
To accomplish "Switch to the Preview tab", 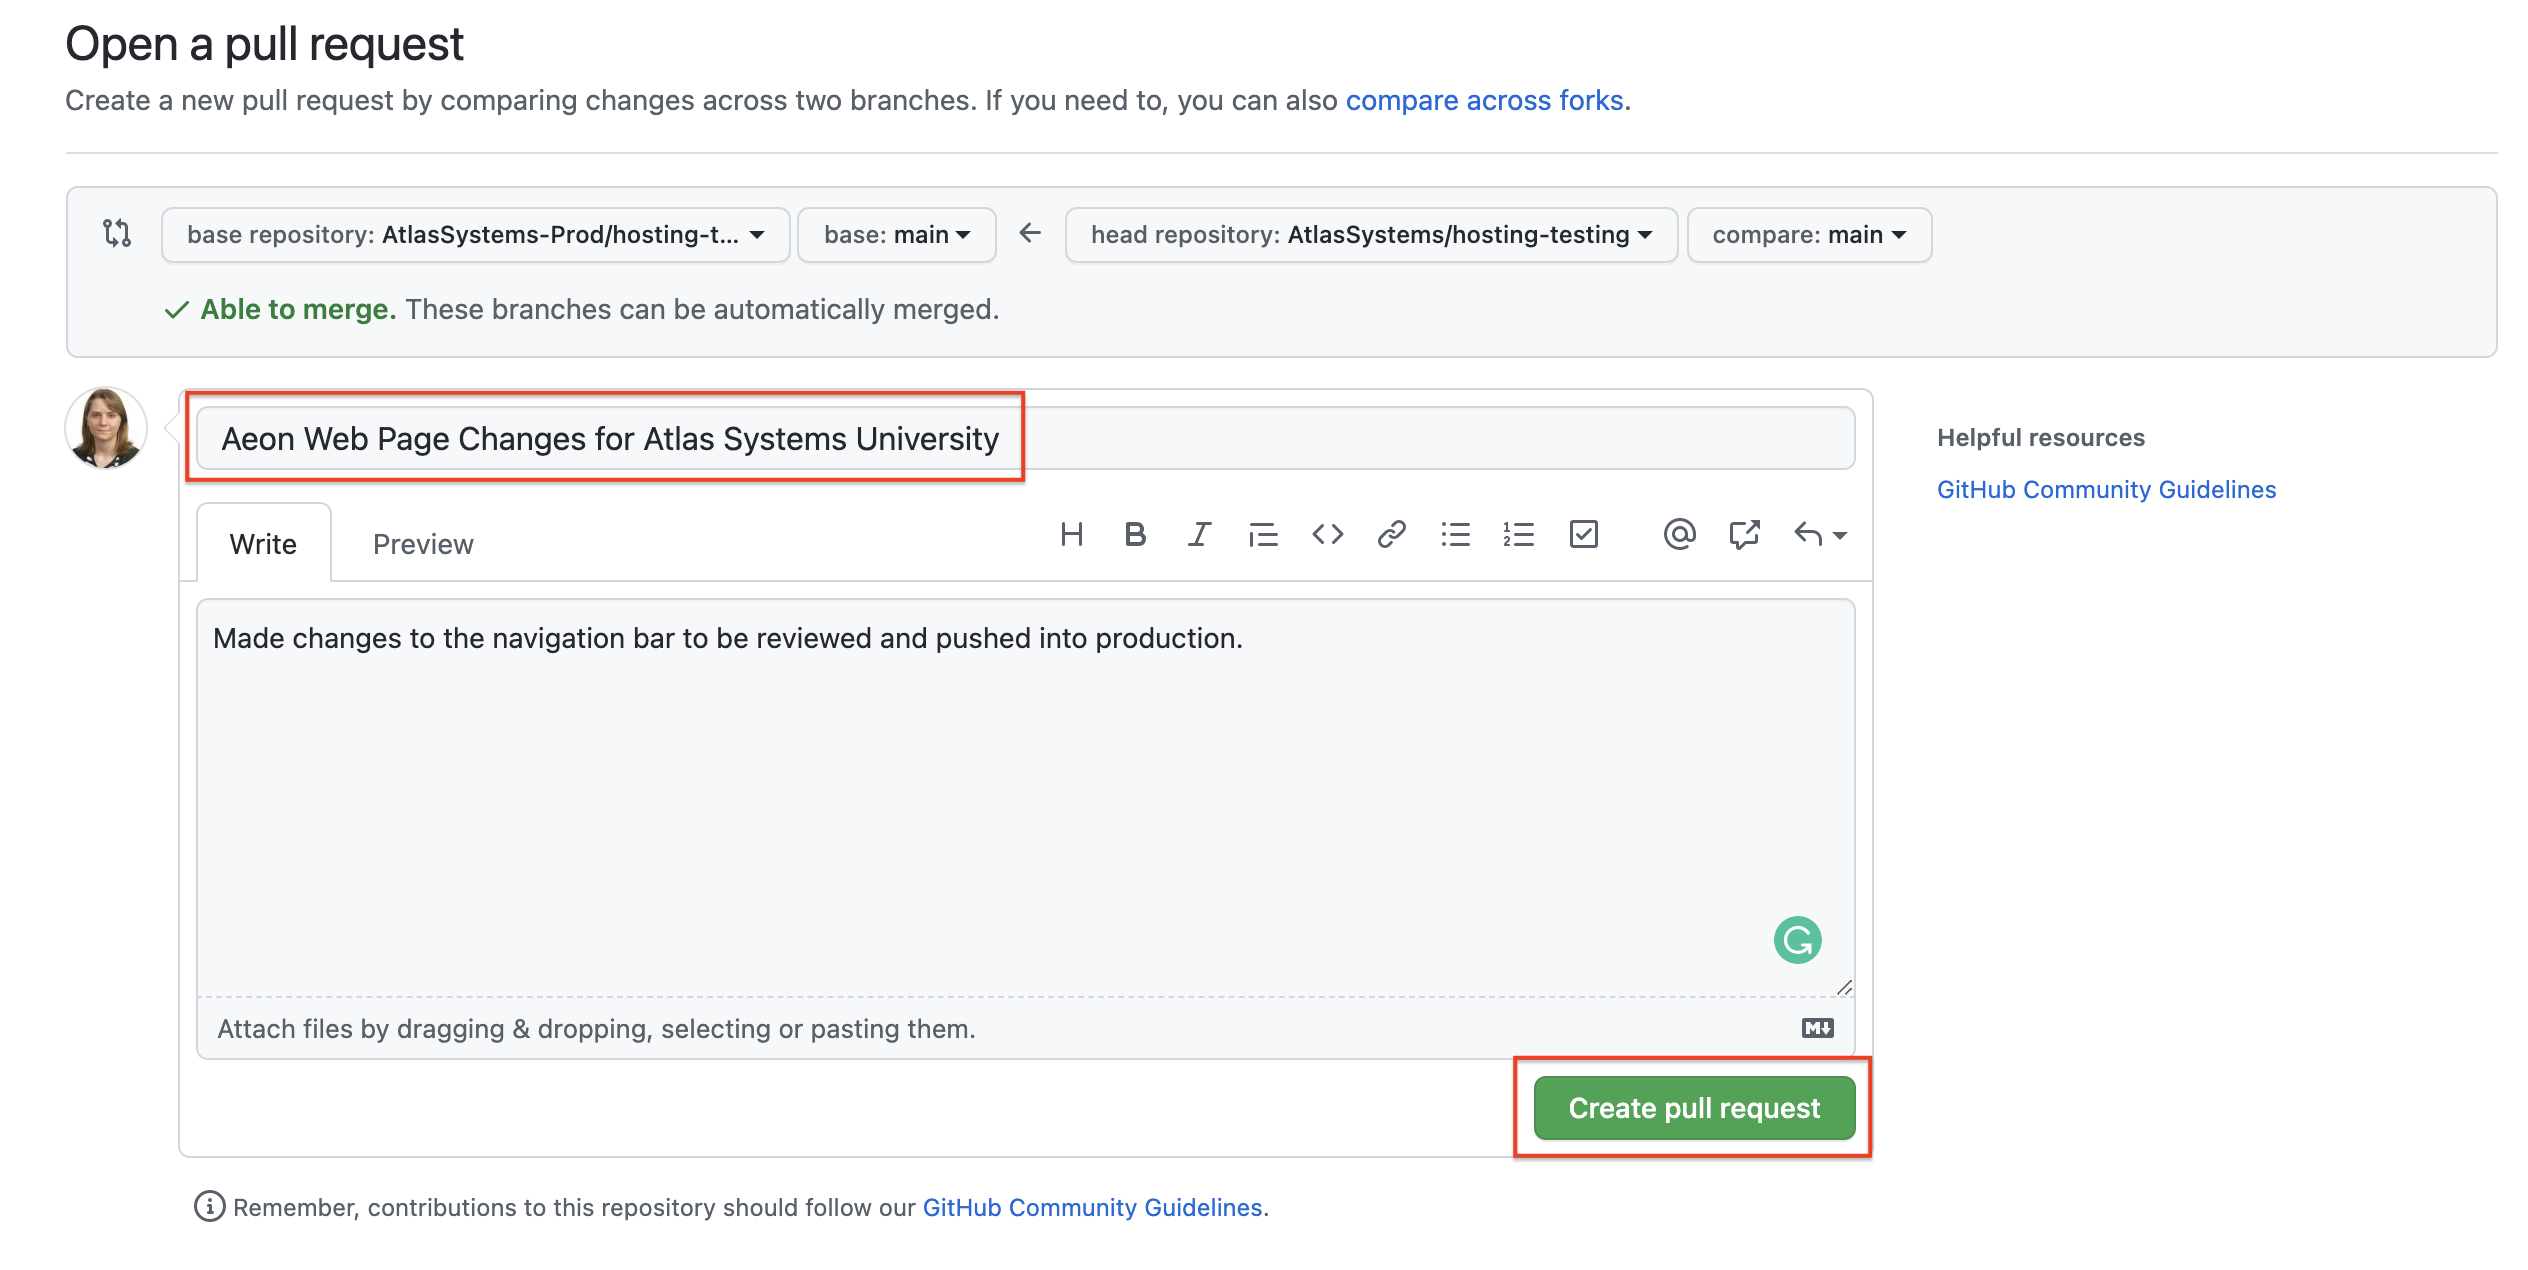I will pos(423,544).
